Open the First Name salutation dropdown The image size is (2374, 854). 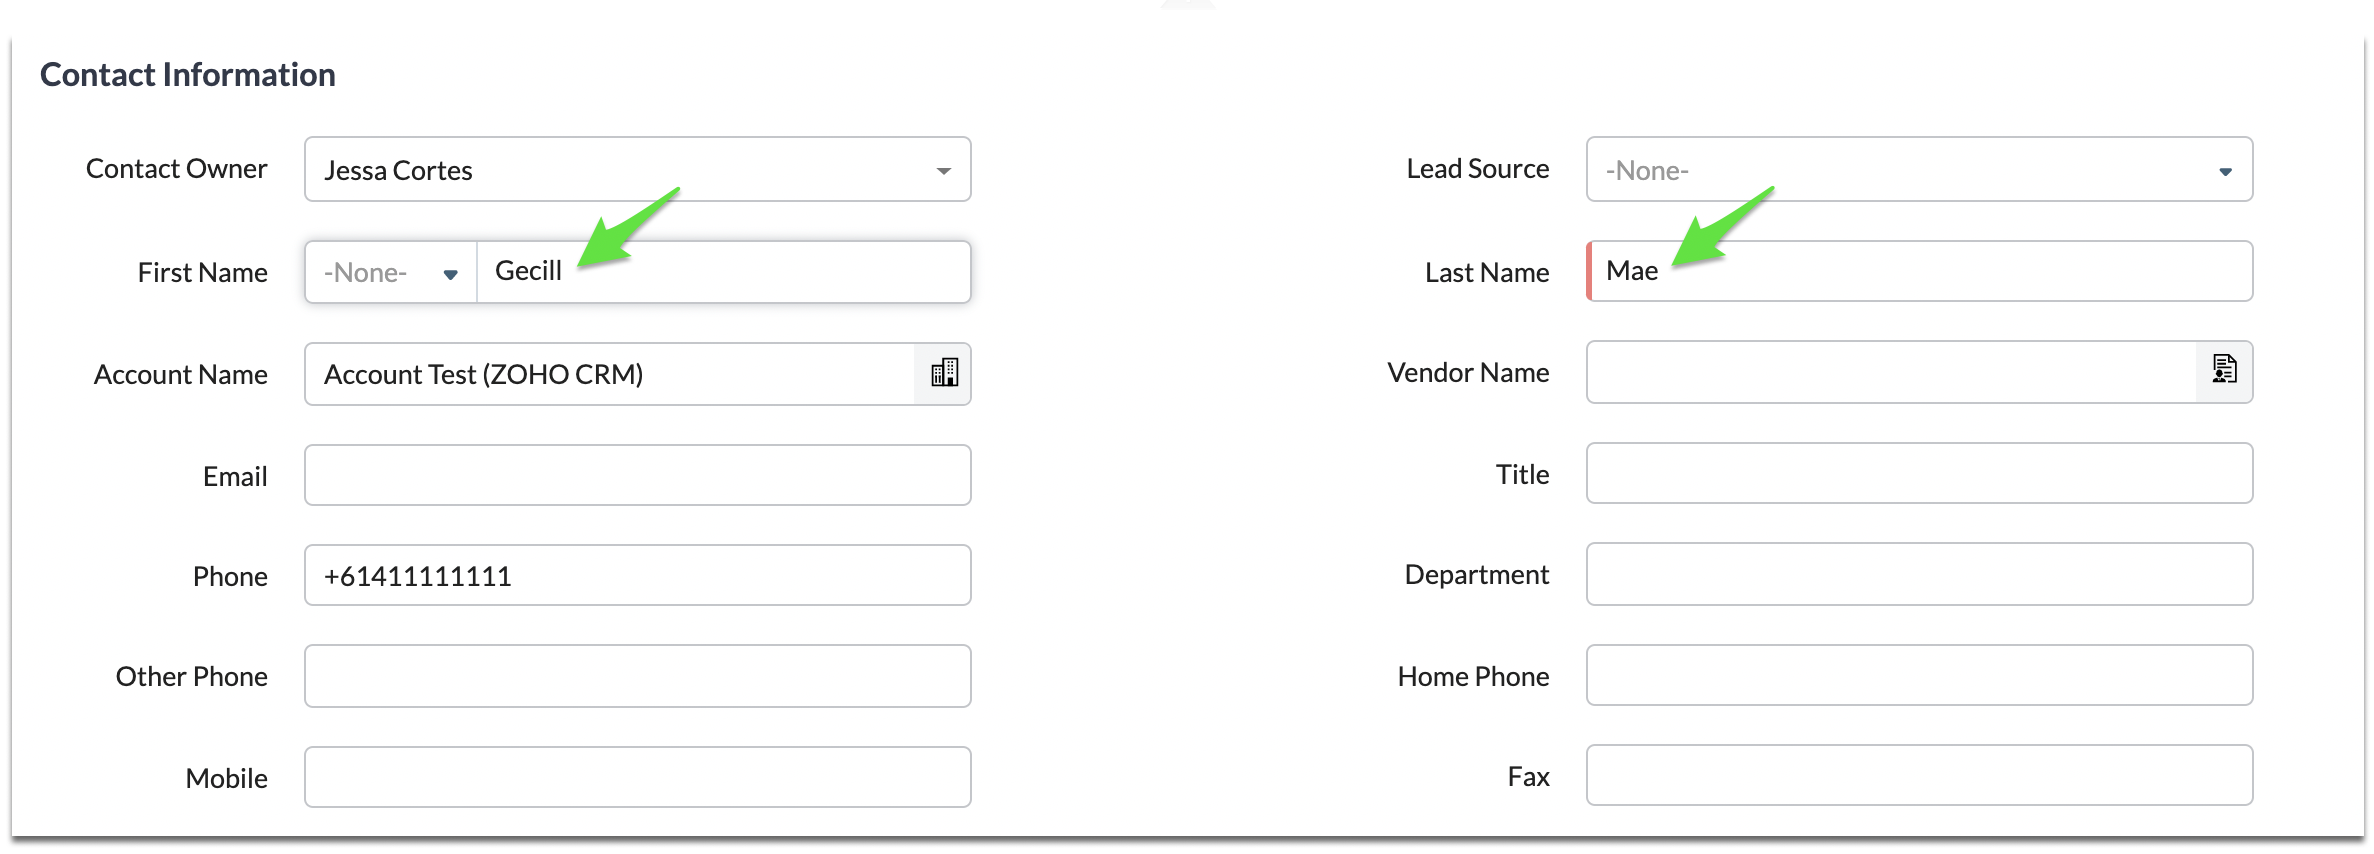tap(391, 272)
